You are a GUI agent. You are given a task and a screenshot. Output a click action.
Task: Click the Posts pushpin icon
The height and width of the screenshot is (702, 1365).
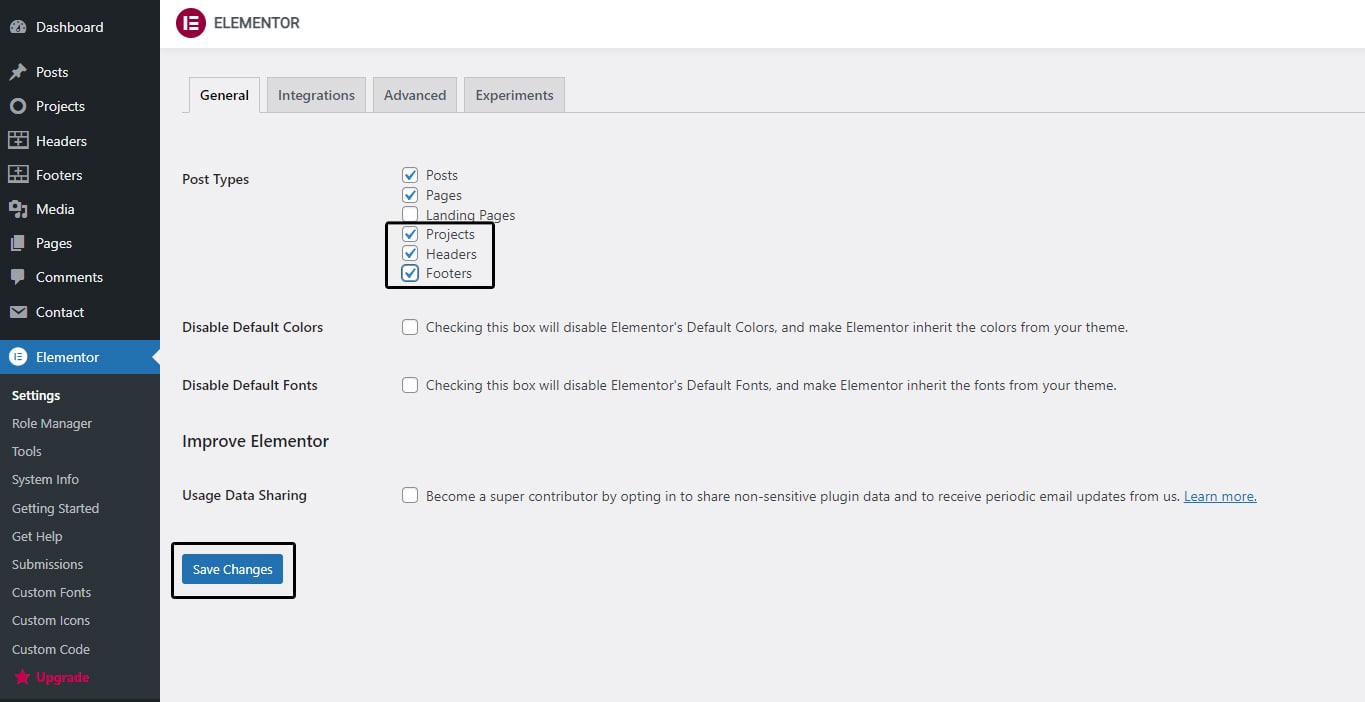[x=18, y=72]
